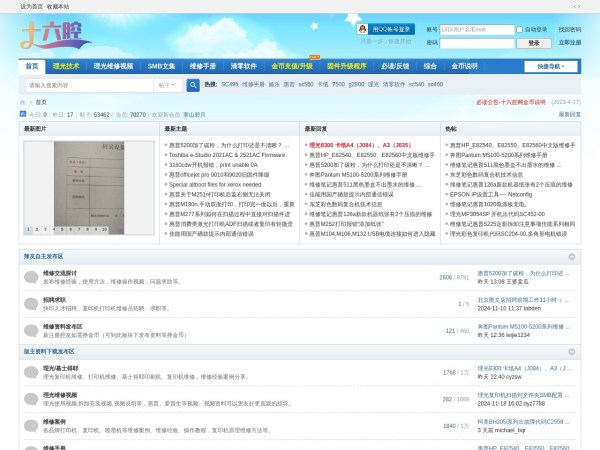Click the 登录 login button
Viewport: 600px width, 450px height.
[533, 43]
